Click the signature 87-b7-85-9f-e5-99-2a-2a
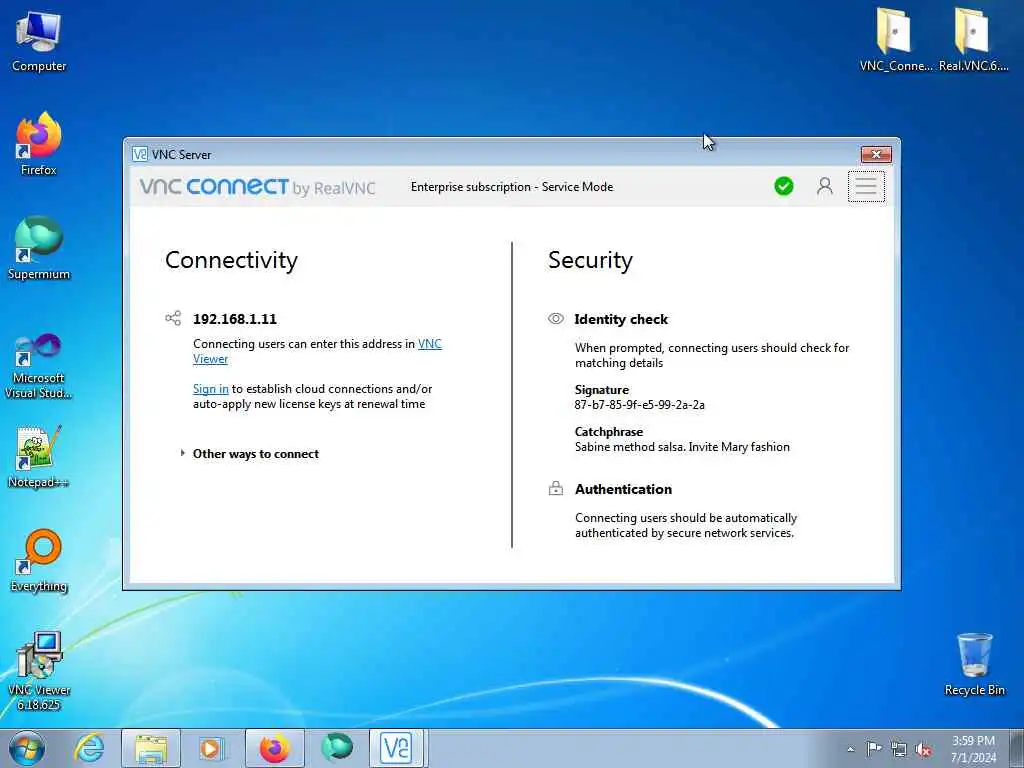The image size is (1024, 768). click(x=639, y=405)
